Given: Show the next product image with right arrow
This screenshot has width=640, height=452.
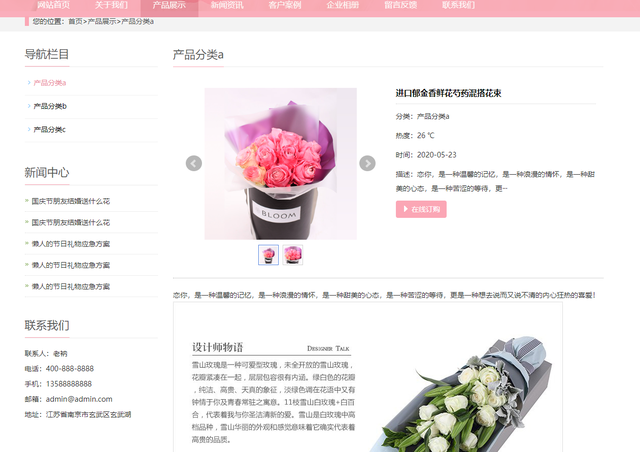Looking at the screenshot, I should [367, 163].
